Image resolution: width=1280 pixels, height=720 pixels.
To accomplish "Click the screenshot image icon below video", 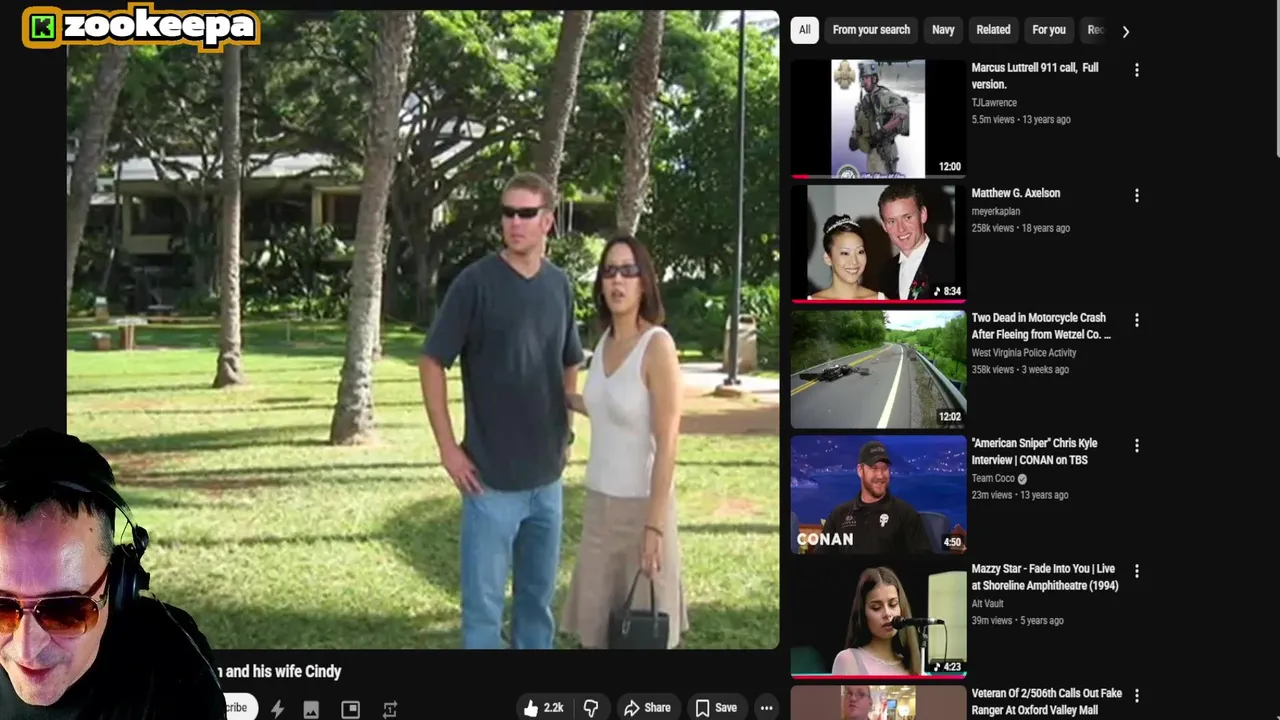I will [311, 709].
